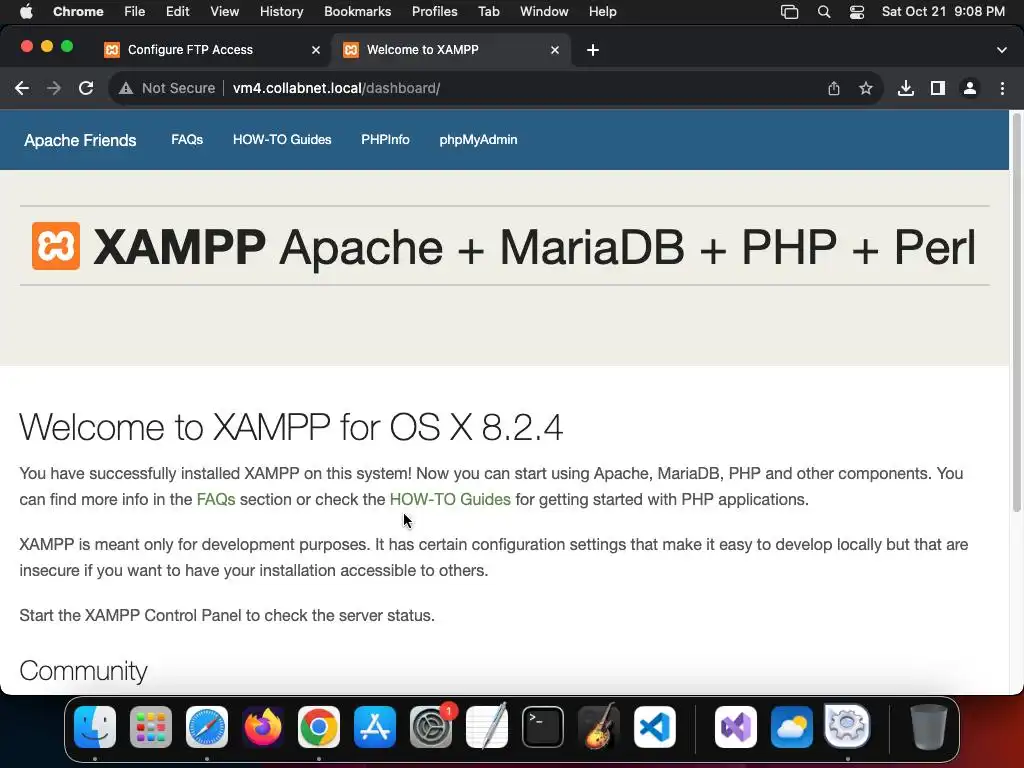Open the share icon in address bar
Viewport: 1024px width, 768px height.
[x=834, y=88]
